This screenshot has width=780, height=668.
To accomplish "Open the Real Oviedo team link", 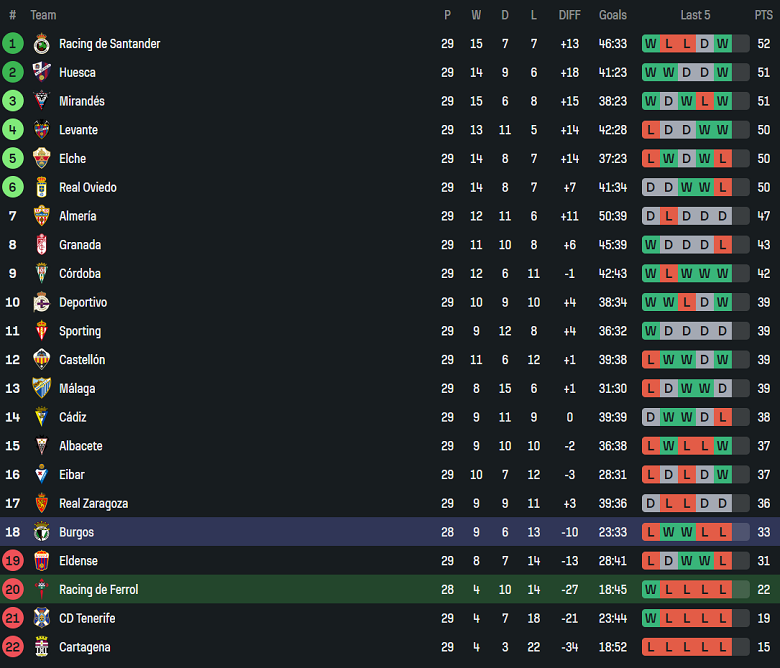I will (88, 187).
